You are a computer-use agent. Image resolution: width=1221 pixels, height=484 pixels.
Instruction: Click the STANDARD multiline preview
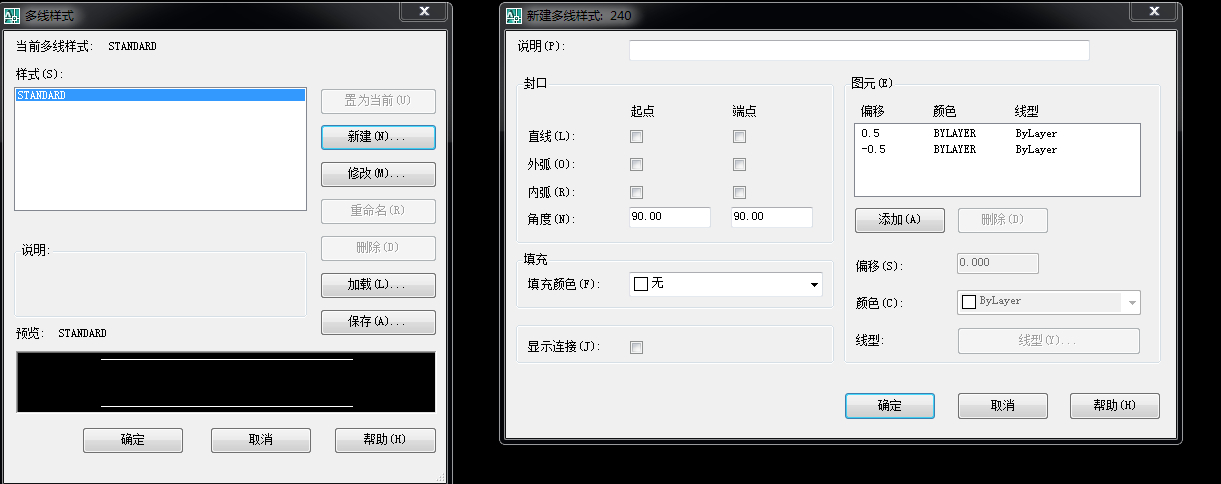[x=225, y=382]
